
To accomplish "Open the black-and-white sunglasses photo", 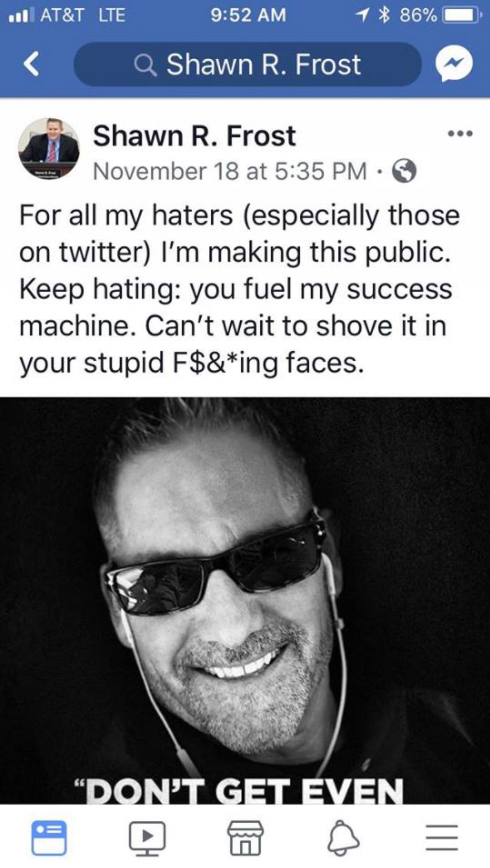I will click(245, 600).
